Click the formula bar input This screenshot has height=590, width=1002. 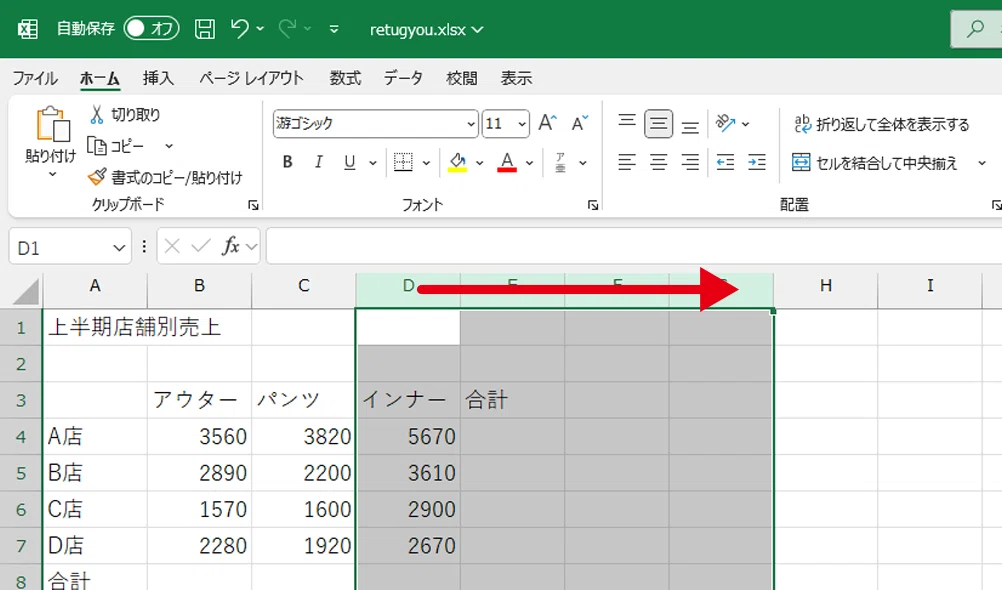pyautogui.click(x=634, y=246)
